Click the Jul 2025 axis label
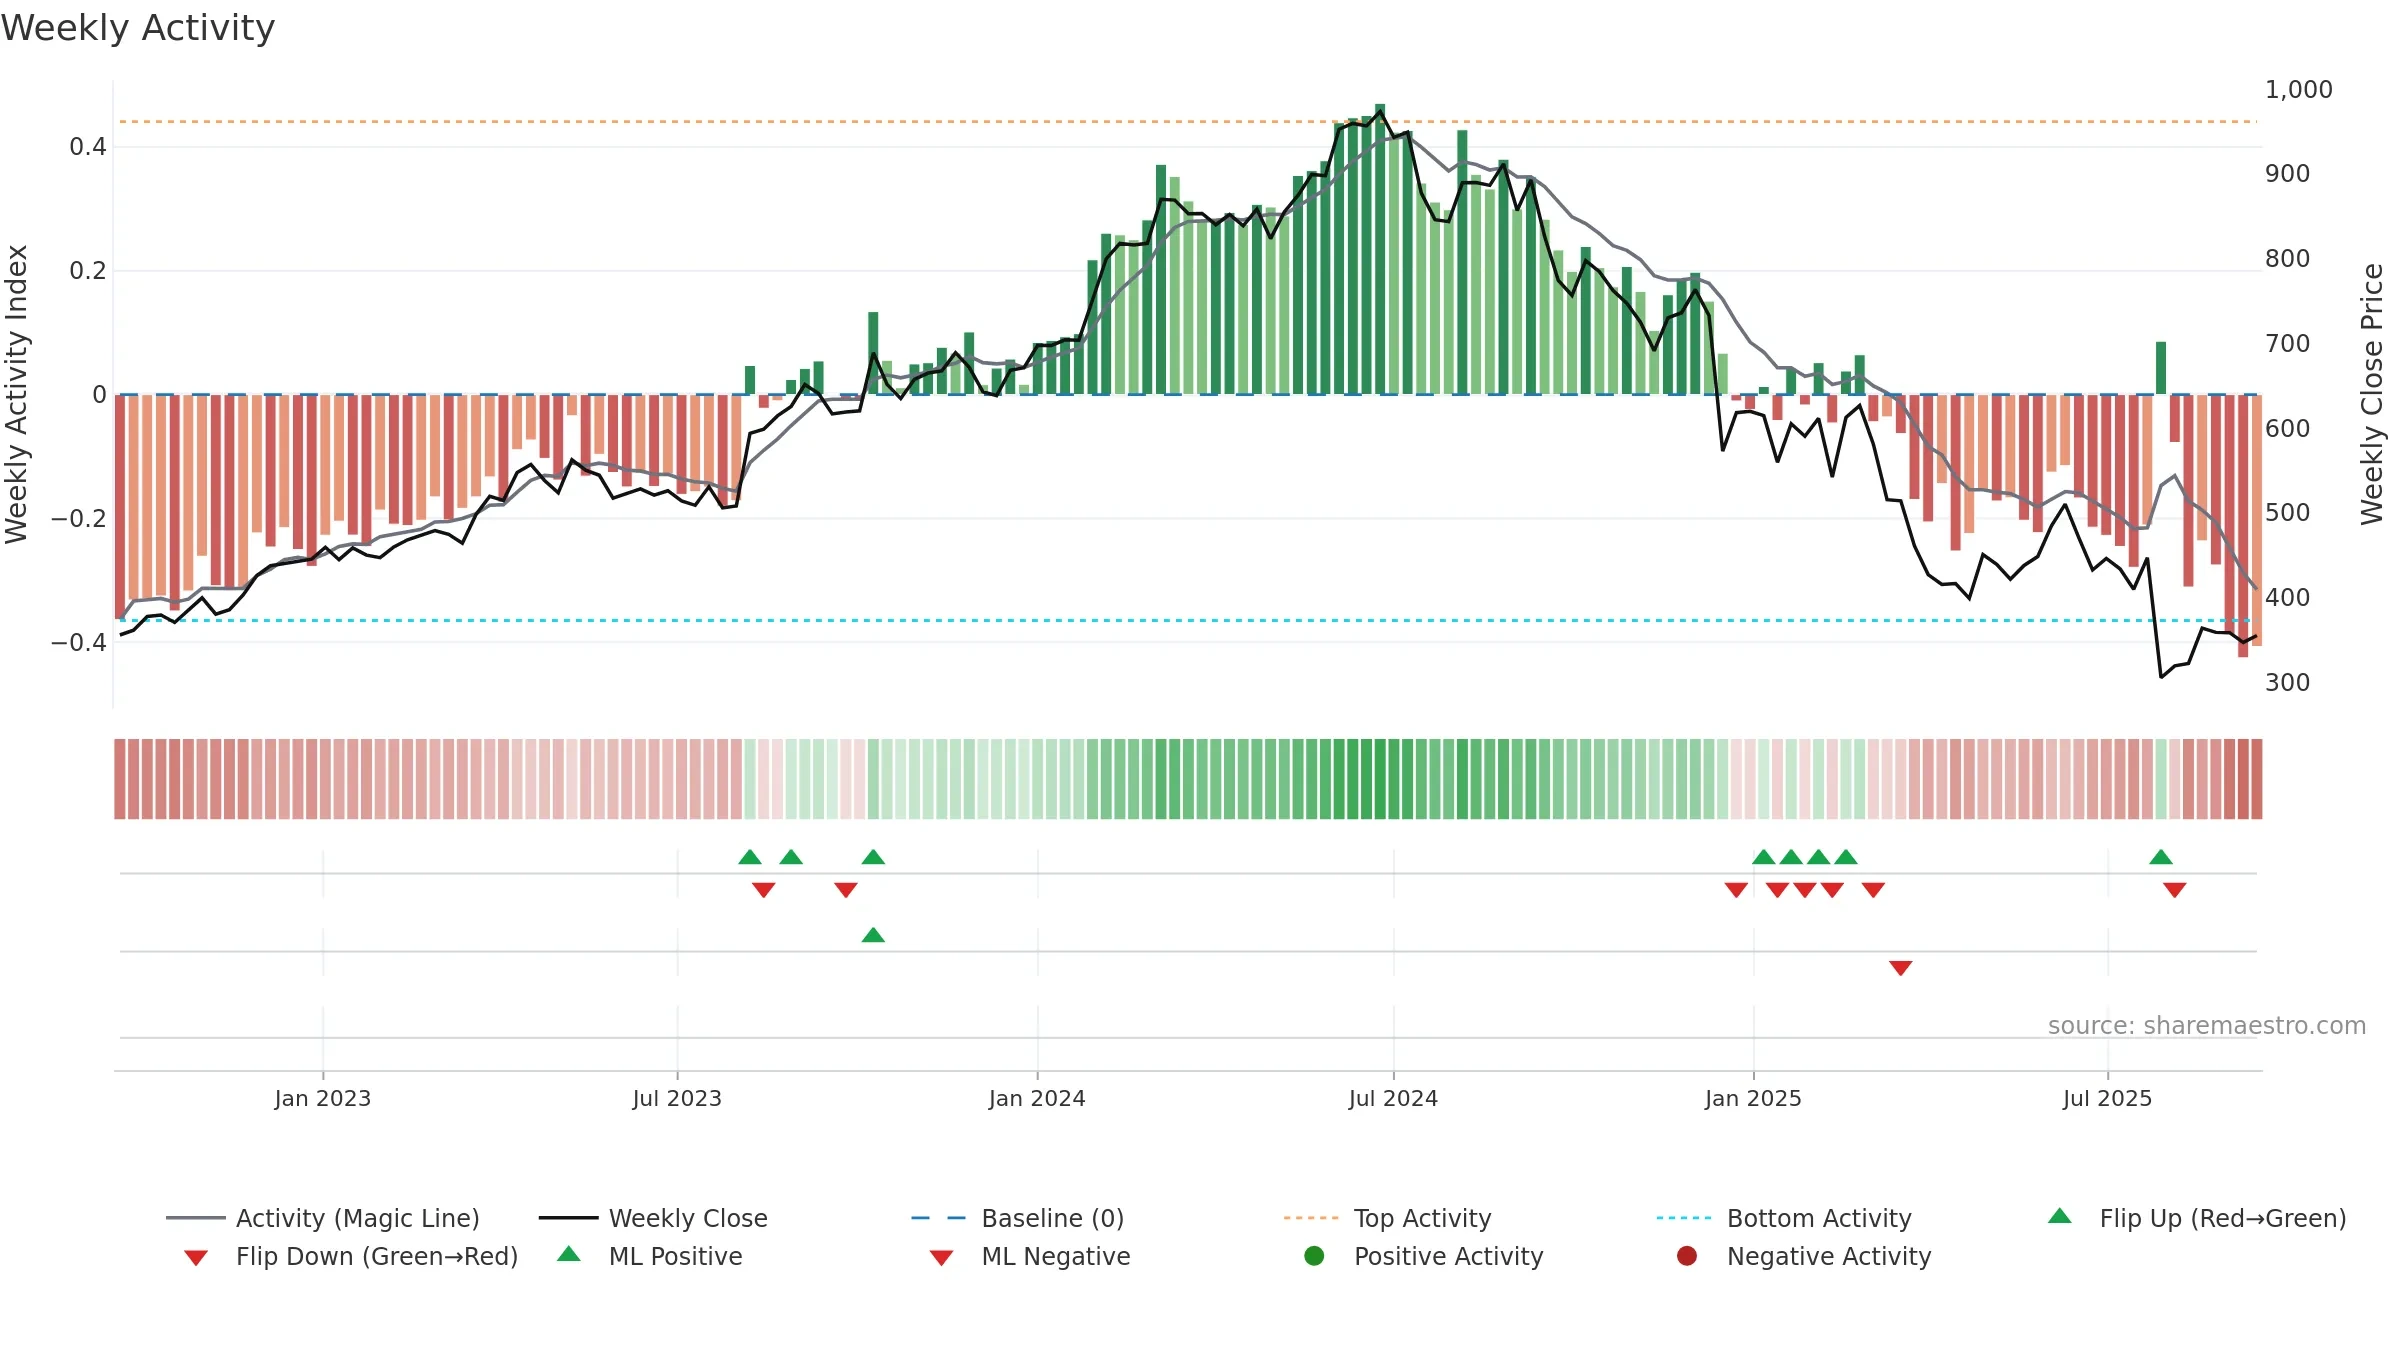 [2107, 1098]
